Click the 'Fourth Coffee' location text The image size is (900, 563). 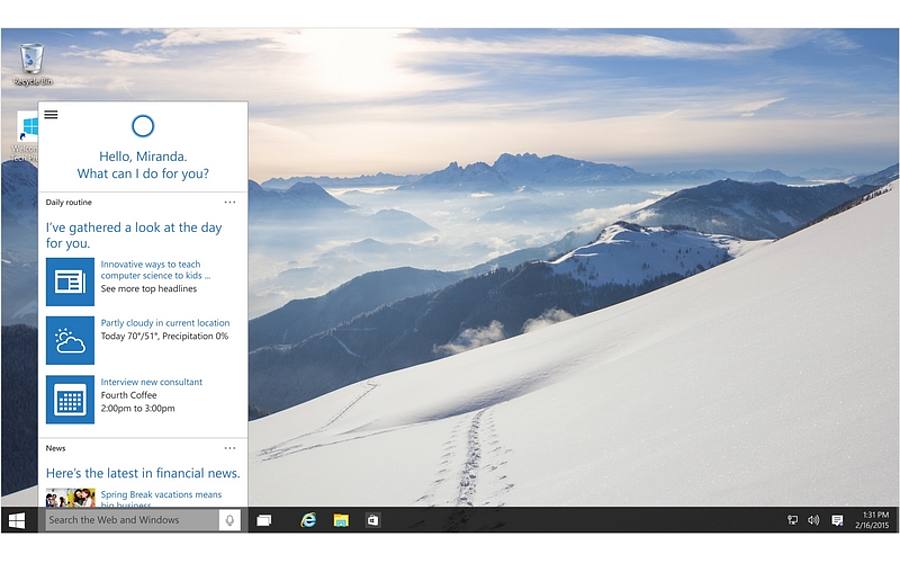pos(129,395)
